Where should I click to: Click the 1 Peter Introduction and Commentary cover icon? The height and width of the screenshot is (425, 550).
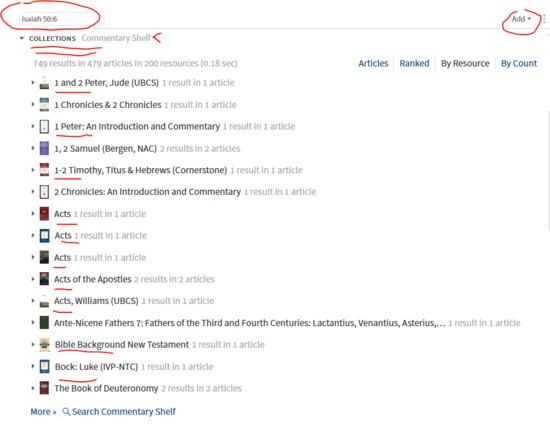(44, 127)
